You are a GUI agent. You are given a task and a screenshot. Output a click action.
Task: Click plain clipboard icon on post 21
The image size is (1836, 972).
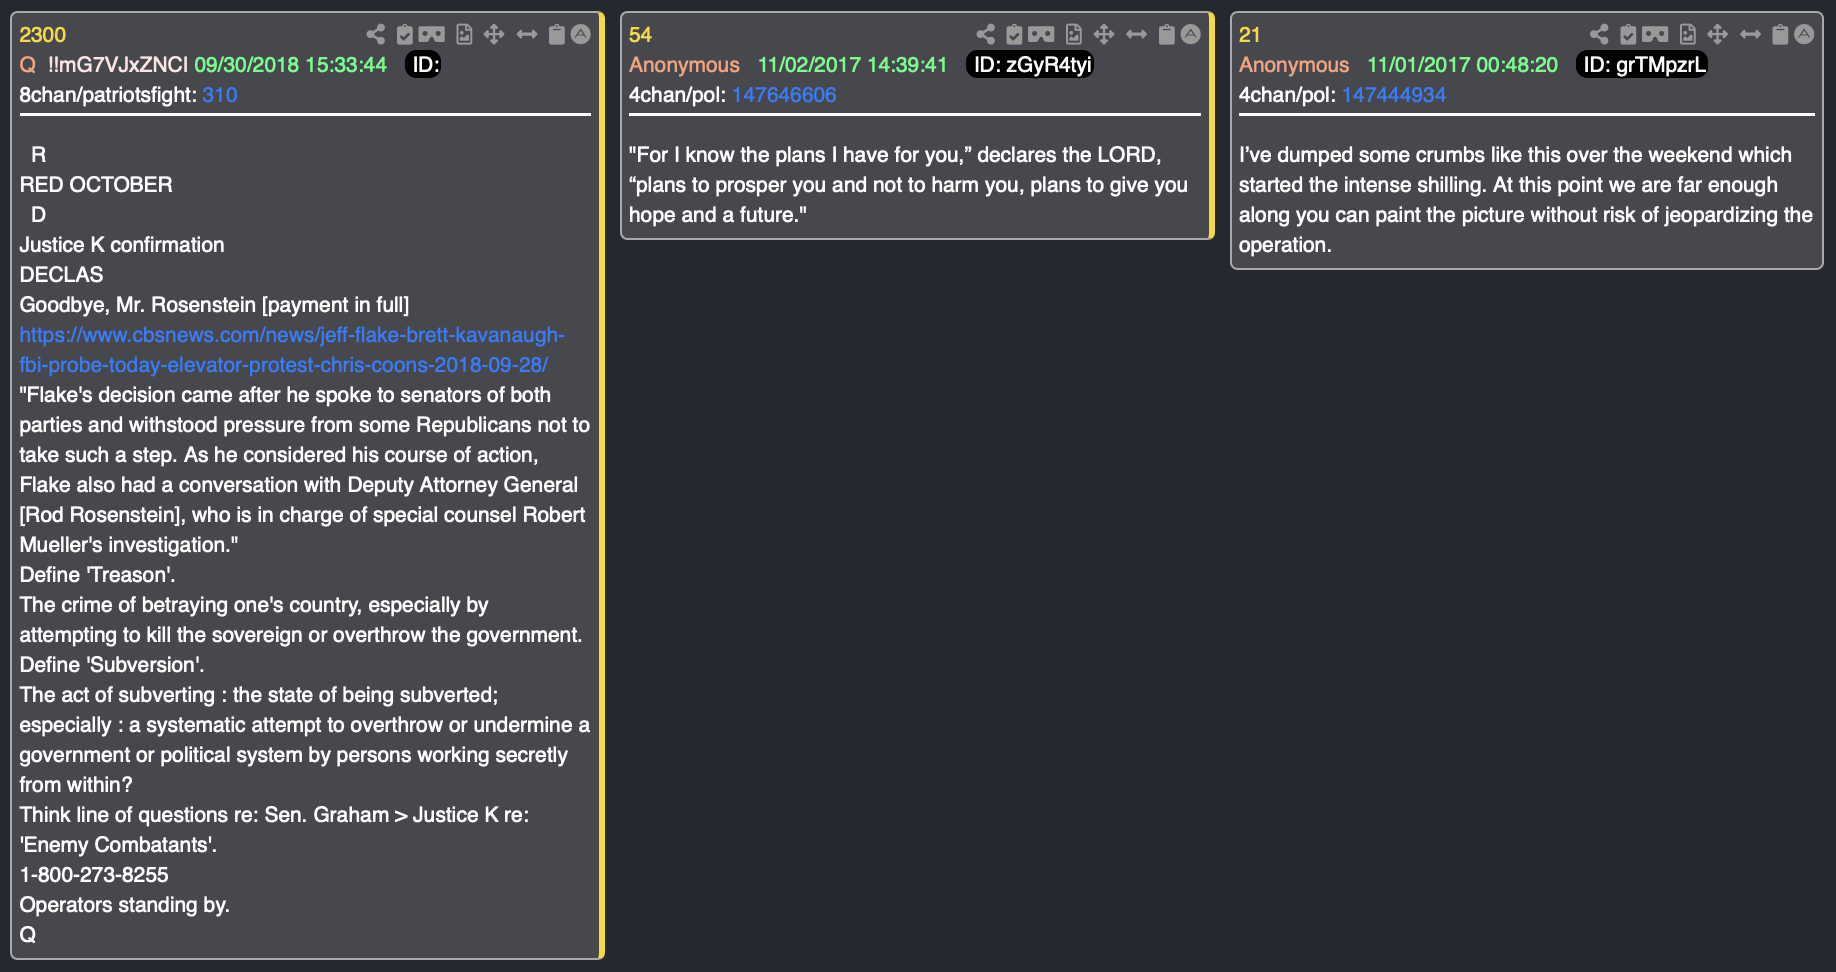1781,35
